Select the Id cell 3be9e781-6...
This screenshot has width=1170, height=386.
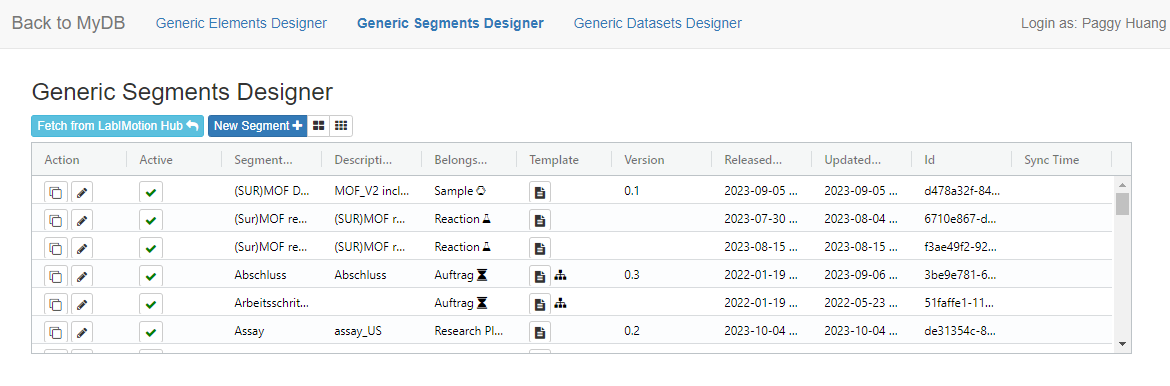coord(960,275)
